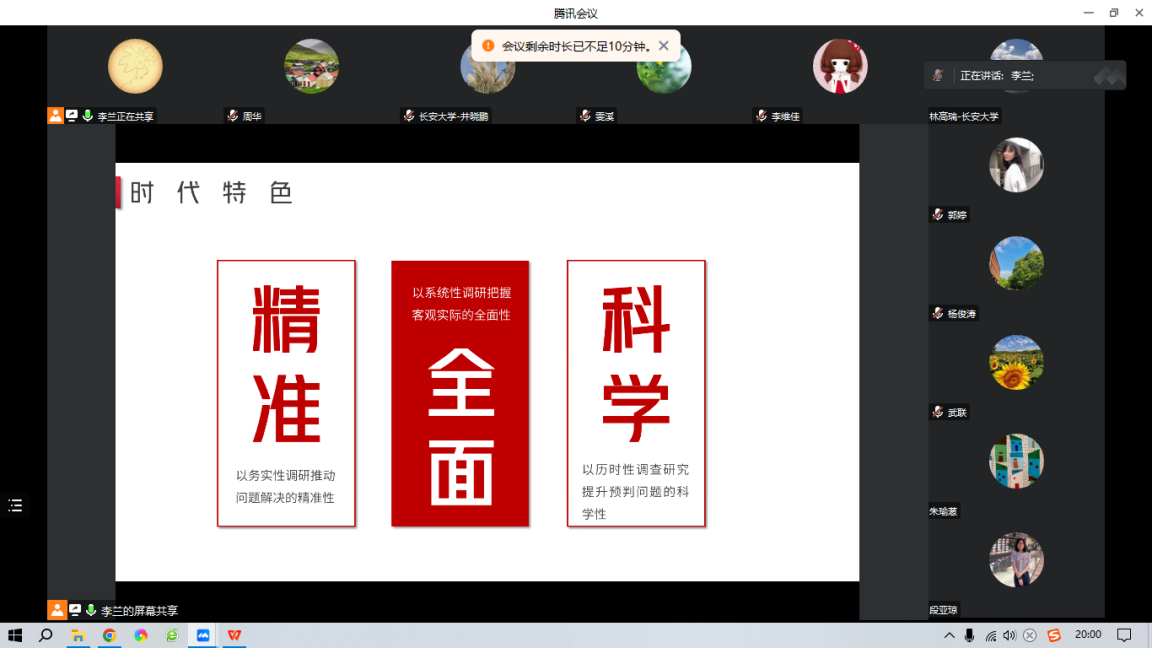Click the system tray microphone icon

969,635
